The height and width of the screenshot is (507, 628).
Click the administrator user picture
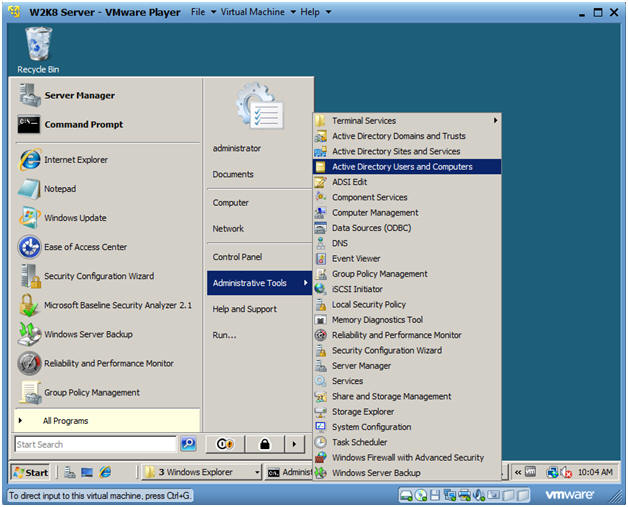[x=259, y=106]
